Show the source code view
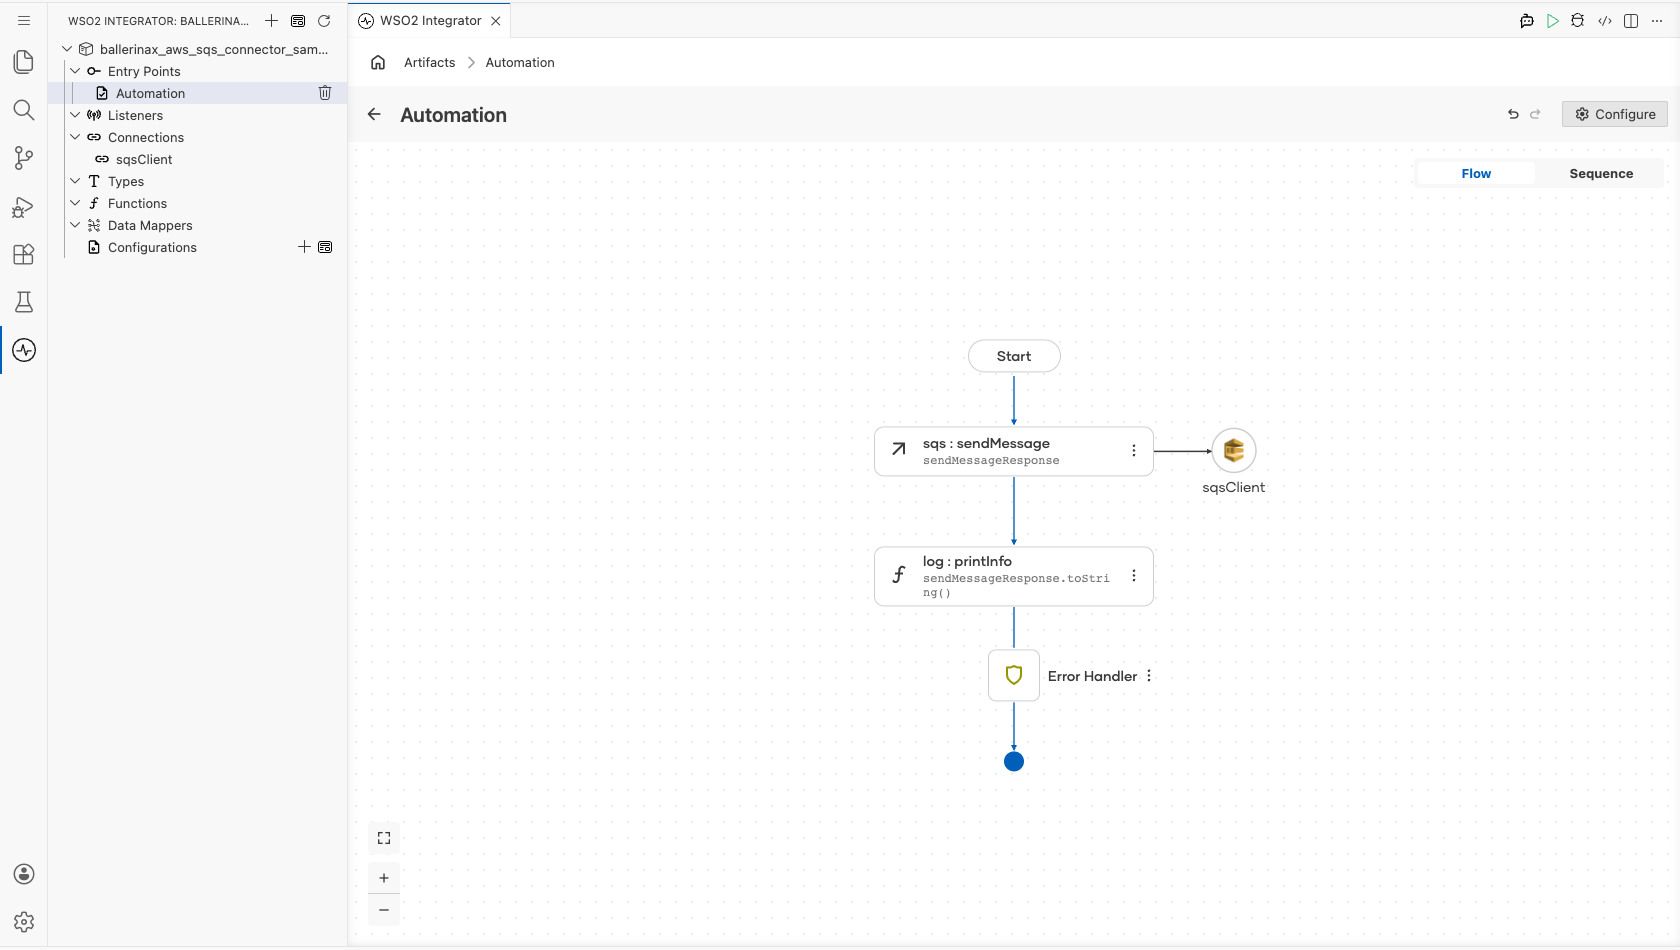 pos(1605,21)
